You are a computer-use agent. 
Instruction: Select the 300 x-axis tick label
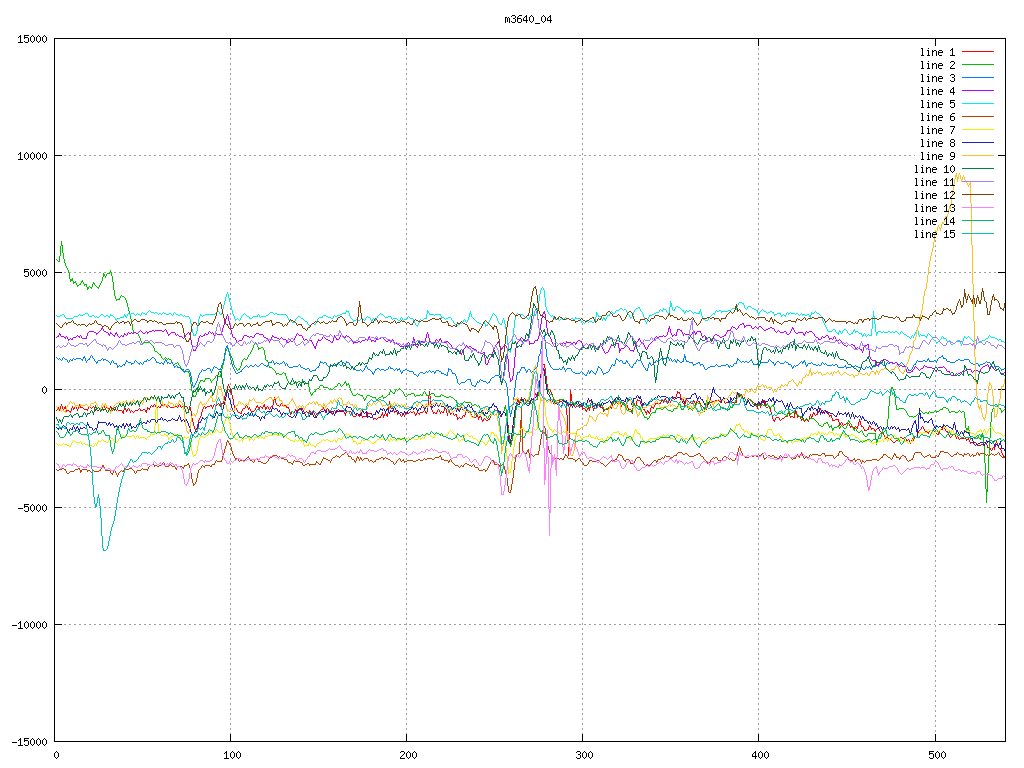(583, 756)
